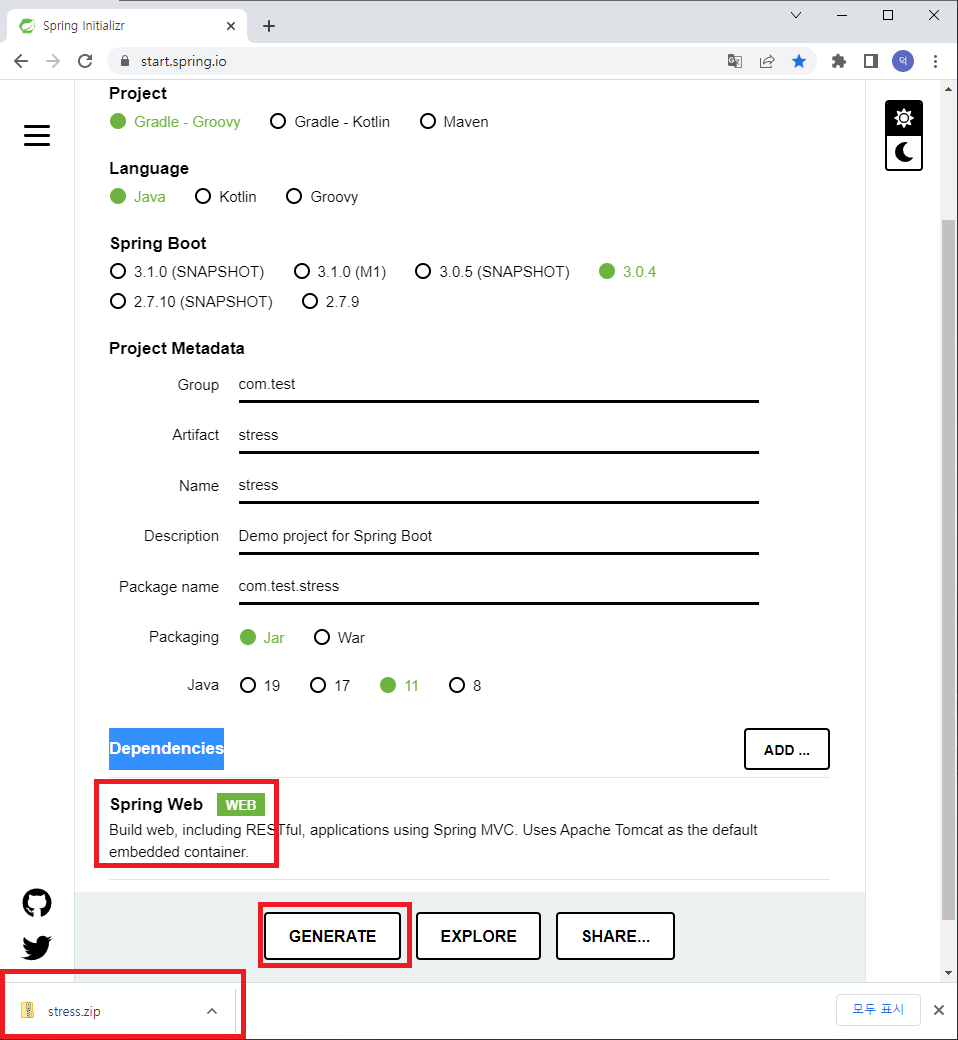The height and width of the screenshot is (1040, 958).
Task: Choose Spring Boot 2.7.10 (SNAPSHOT)
Action: coord(191,301)
